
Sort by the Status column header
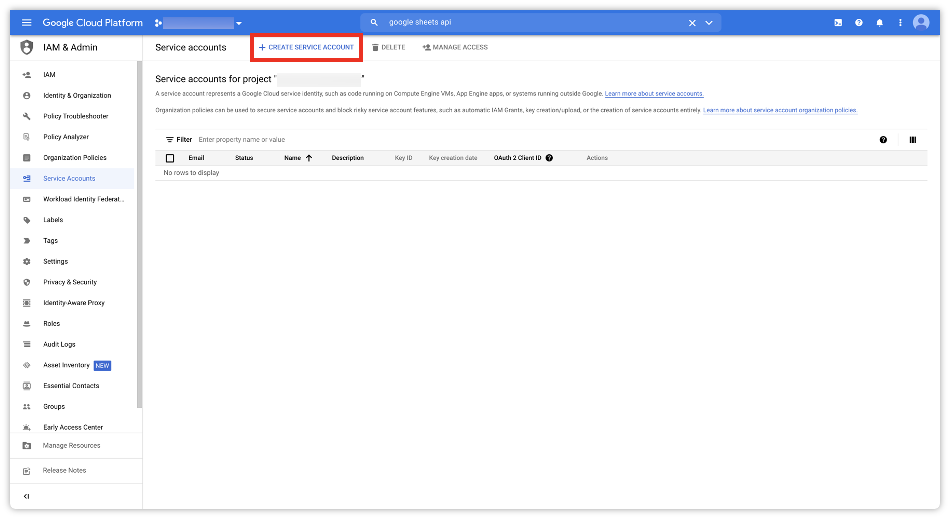click(244, 158)
